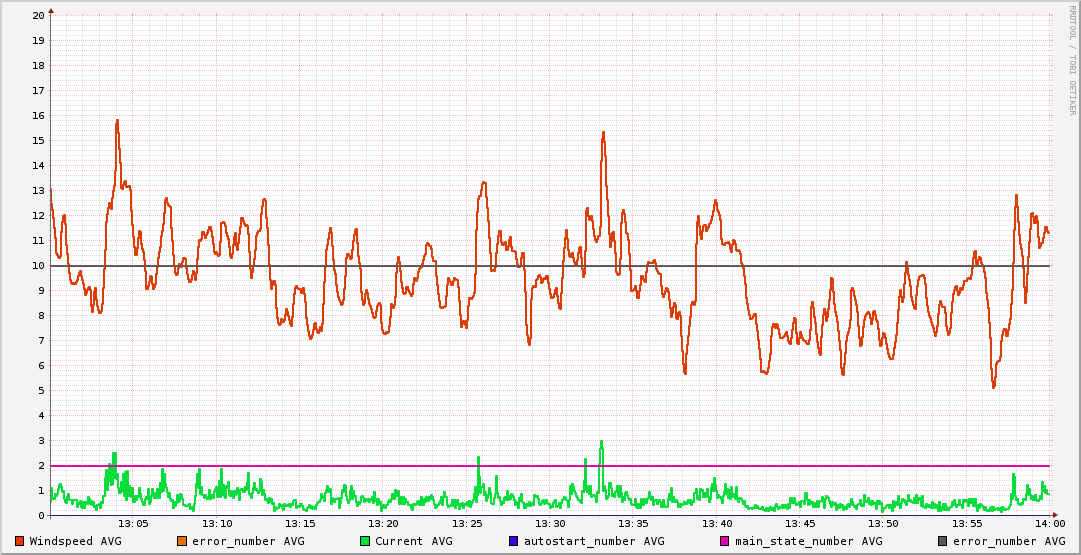The width and height of the screenshot is (1081, 555).
Task: Select the autostart_number AVG legend label
Action: (x=594, y=541)
